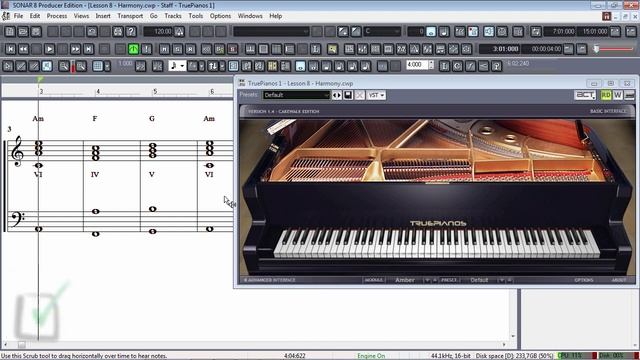Open the File menu
This screenshot has width=640, height=360.
pyautogui.click(x=18, y=16)
